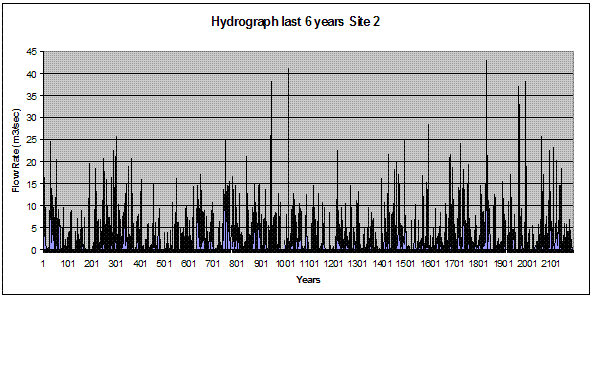The height and width of the screenshot is (384, 593).
Task: Click the y-axis label '0'
Action: tap(34, 250)
